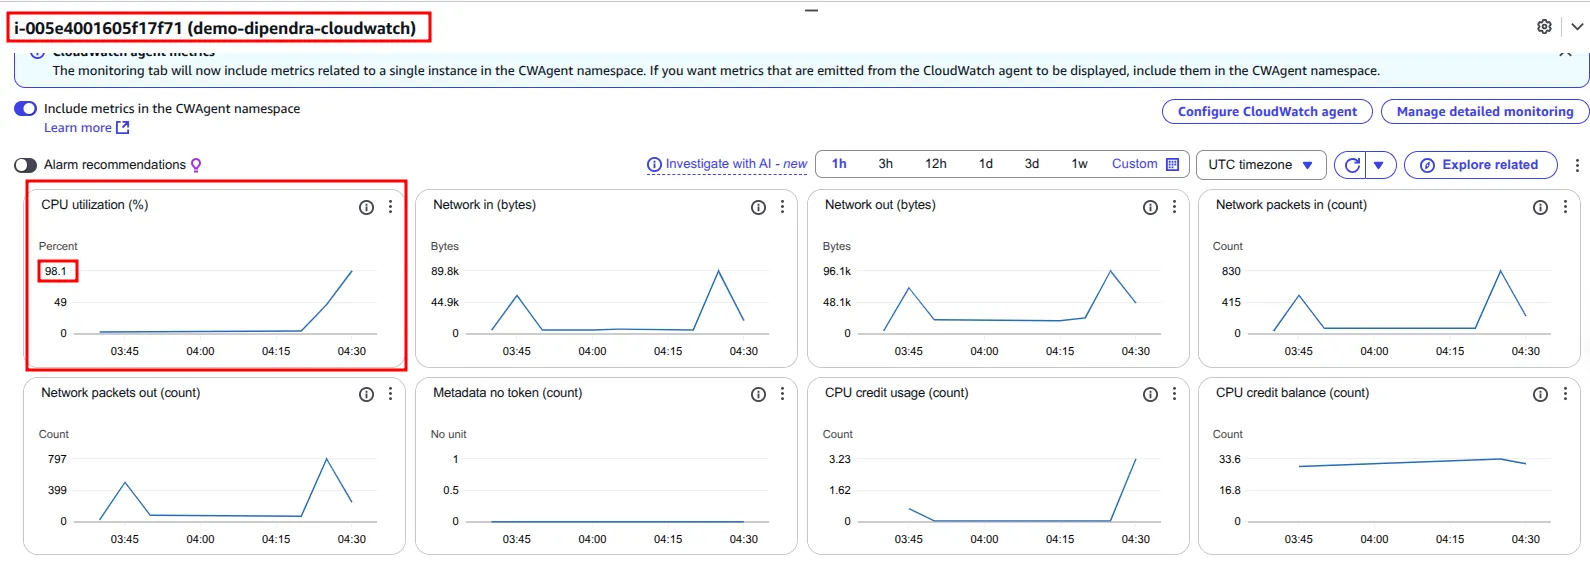Open Network packets in widget menu
1590x576 pixels.
(1565, 207)
